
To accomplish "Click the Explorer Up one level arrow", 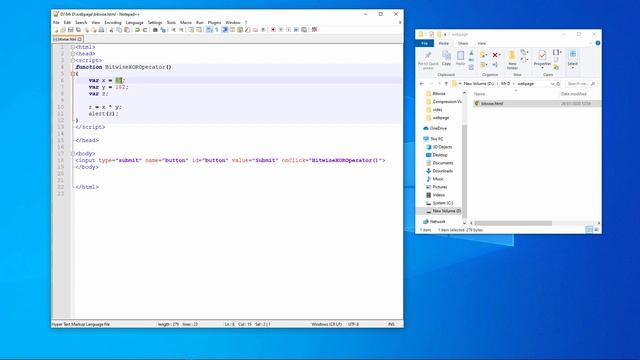I will (447, 84).
